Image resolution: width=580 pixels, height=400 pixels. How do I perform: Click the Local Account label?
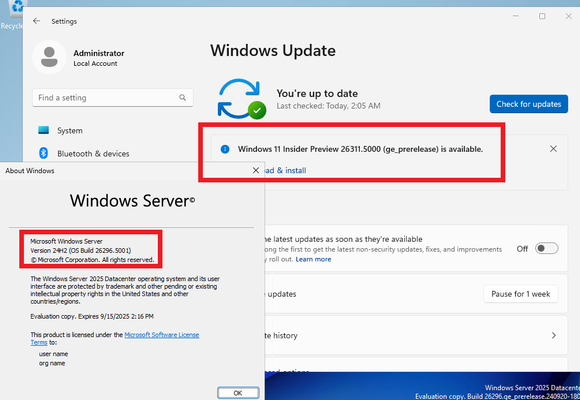pyautogui.click(x=95, y=64)
